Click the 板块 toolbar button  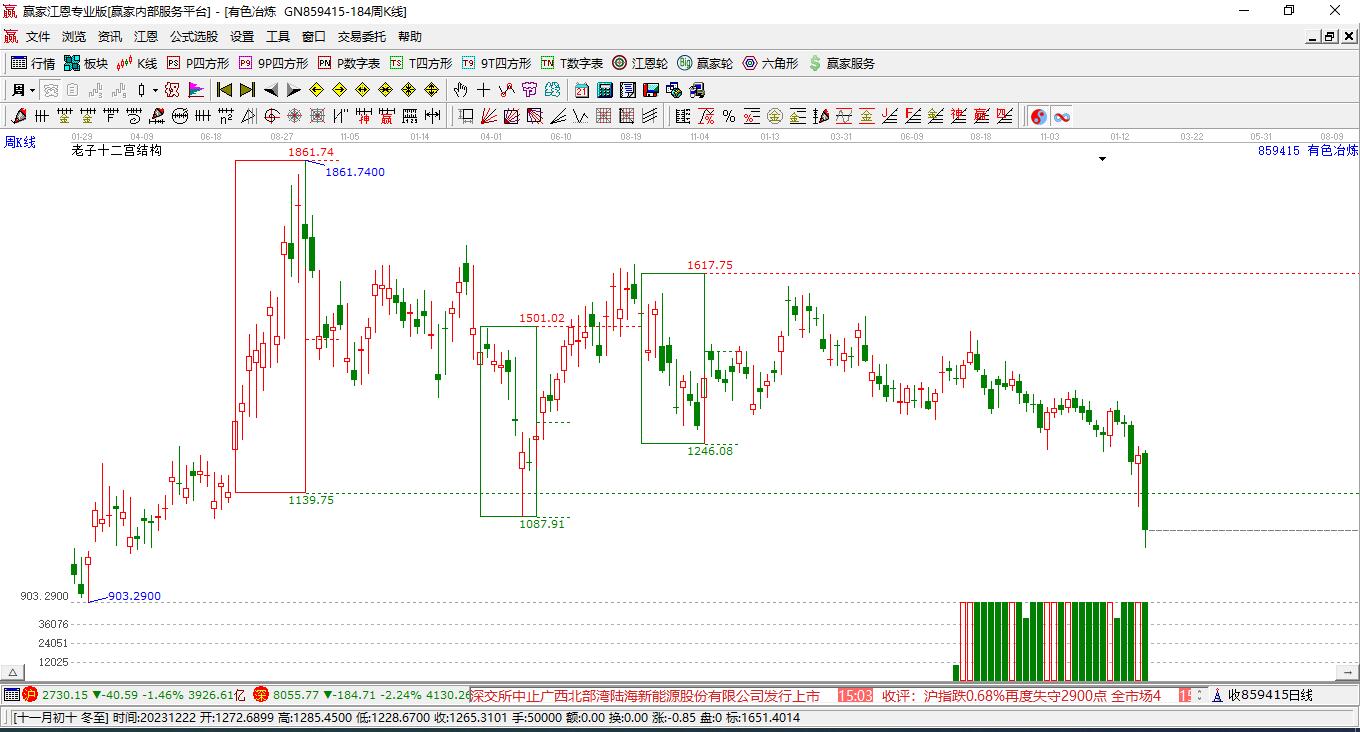[x=86, y=63]
